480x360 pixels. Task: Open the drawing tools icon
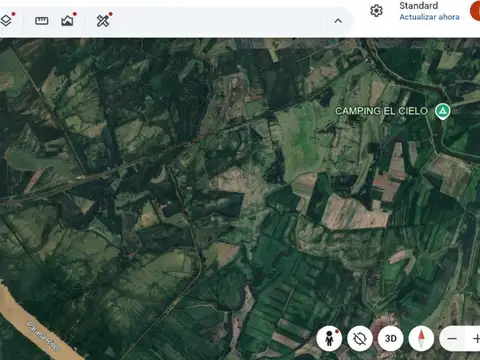(103, 21)
